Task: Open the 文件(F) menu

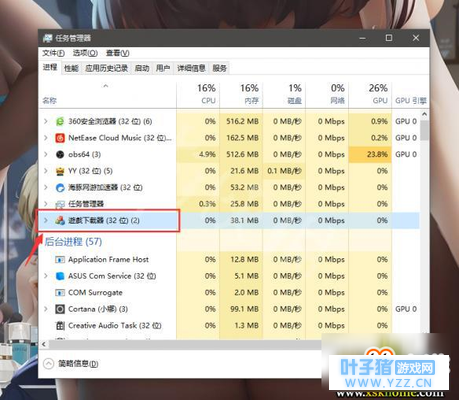Action: 53,53
